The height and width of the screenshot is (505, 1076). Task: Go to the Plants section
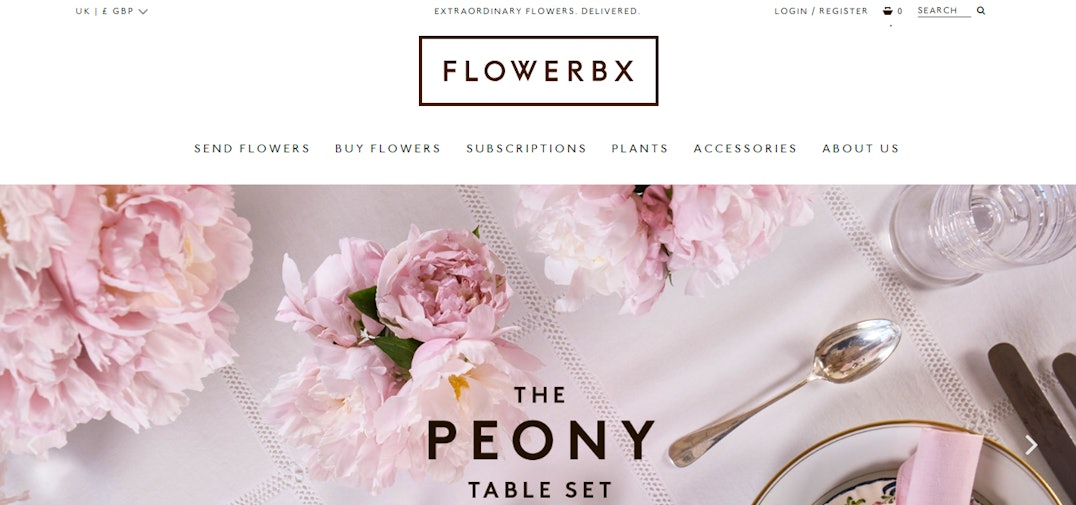pos(640,148)
